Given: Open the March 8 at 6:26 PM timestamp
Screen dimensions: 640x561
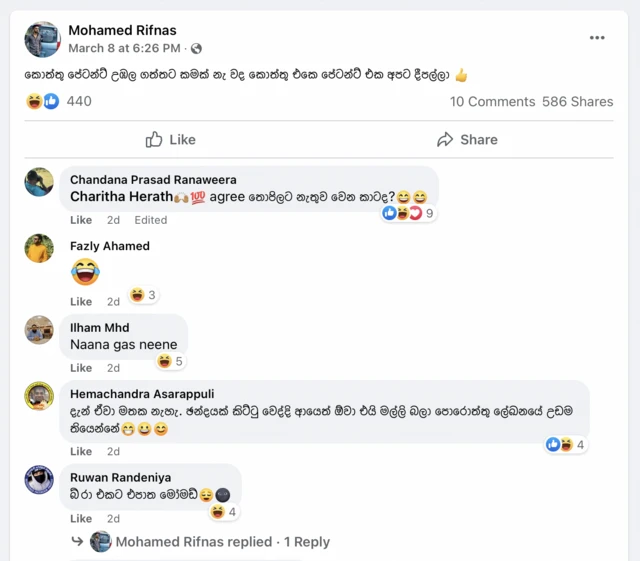Looking at the screenshot, I should (x=124, y=48).
